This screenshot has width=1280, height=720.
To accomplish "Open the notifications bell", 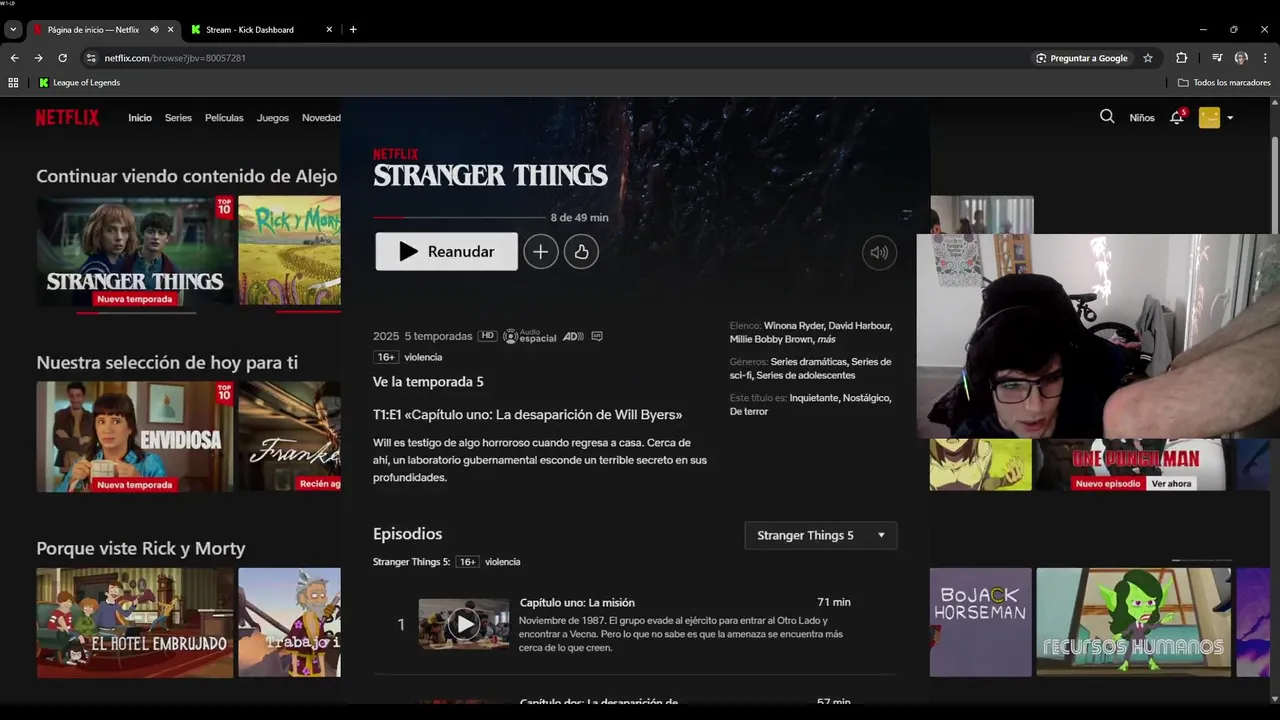I will pyautogui.click(x=1177, y=117).
